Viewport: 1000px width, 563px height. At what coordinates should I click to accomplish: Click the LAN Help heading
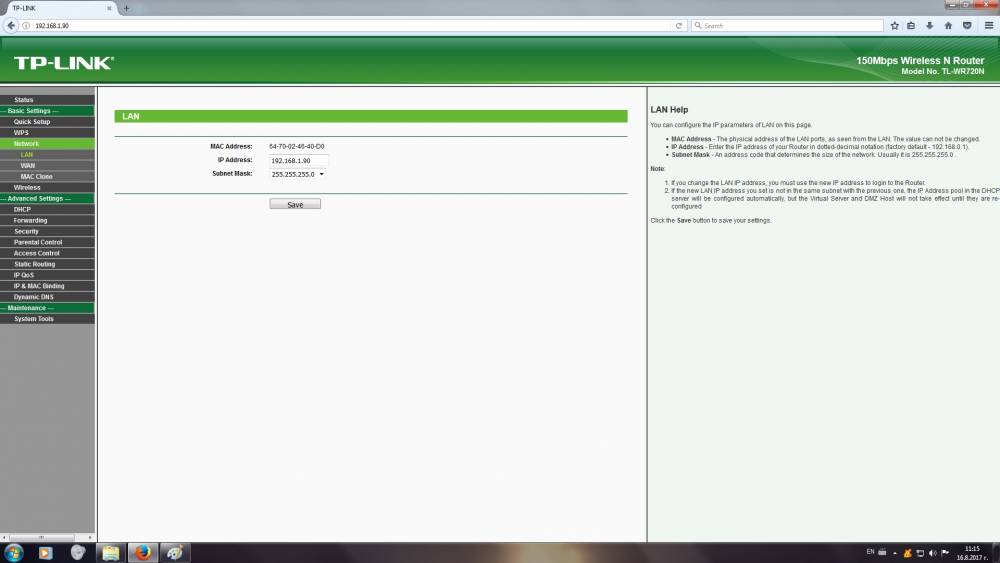click(x=669, y=110)
